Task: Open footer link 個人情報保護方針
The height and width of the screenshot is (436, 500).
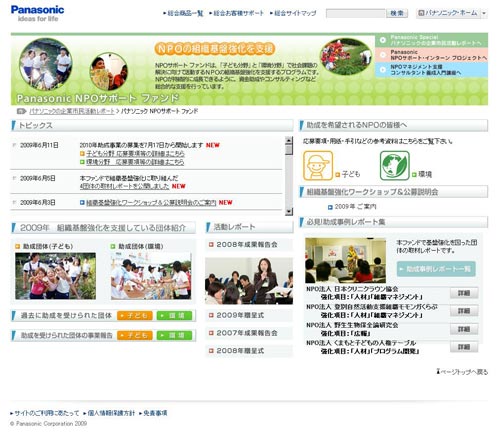Action: pos(111,413)
